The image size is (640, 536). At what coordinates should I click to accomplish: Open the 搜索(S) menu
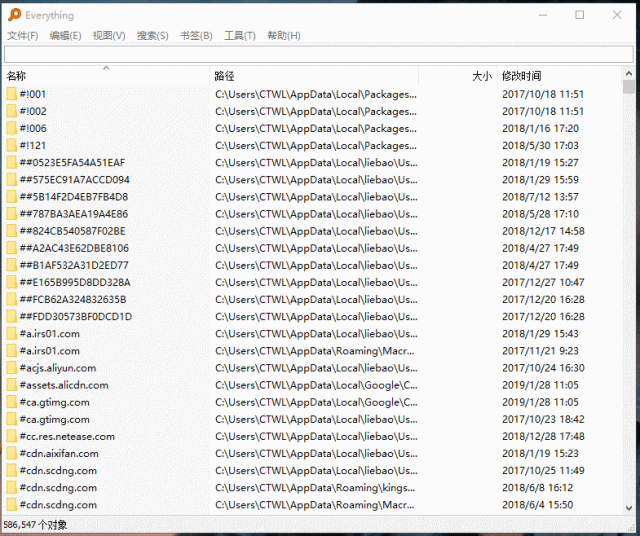tap(153, 36)
